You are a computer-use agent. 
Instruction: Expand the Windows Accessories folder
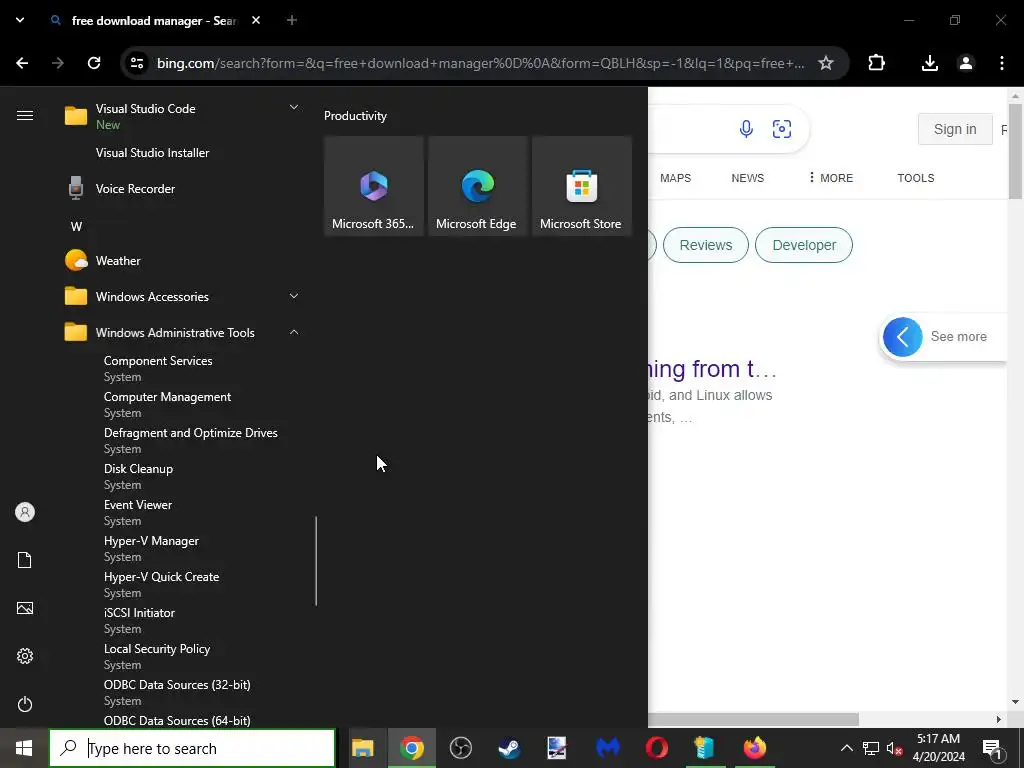point(294,296)
